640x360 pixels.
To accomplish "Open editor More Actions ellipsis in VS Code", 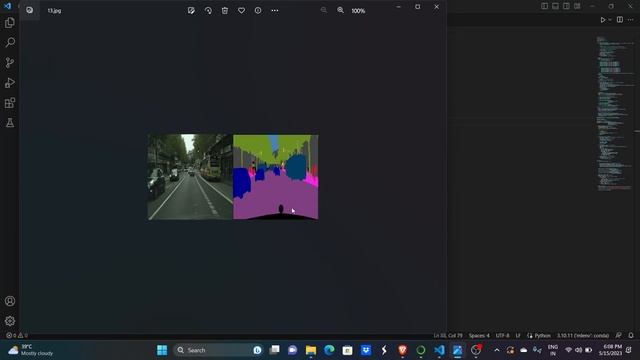I will click(631, 20).
